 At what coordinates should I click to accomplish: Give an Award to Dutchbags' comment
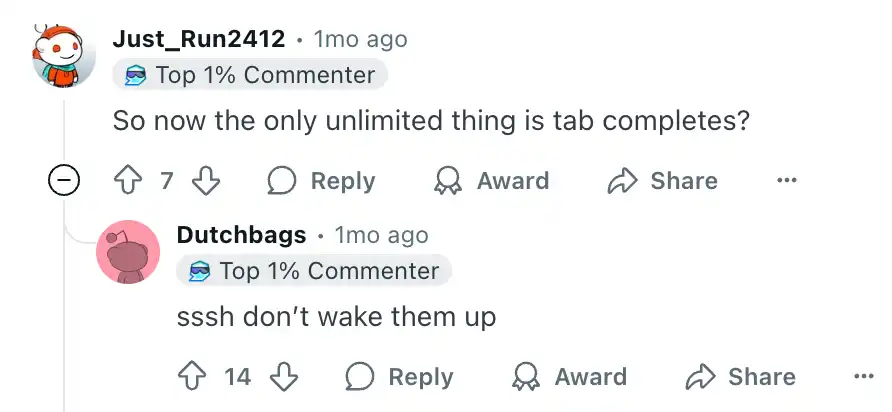pyautogui.click(x=569, y=377)
